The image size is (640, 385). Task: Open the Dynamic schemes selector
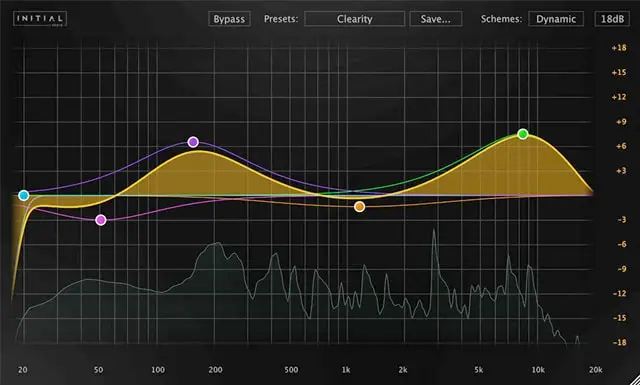click(x=556, y=19)
